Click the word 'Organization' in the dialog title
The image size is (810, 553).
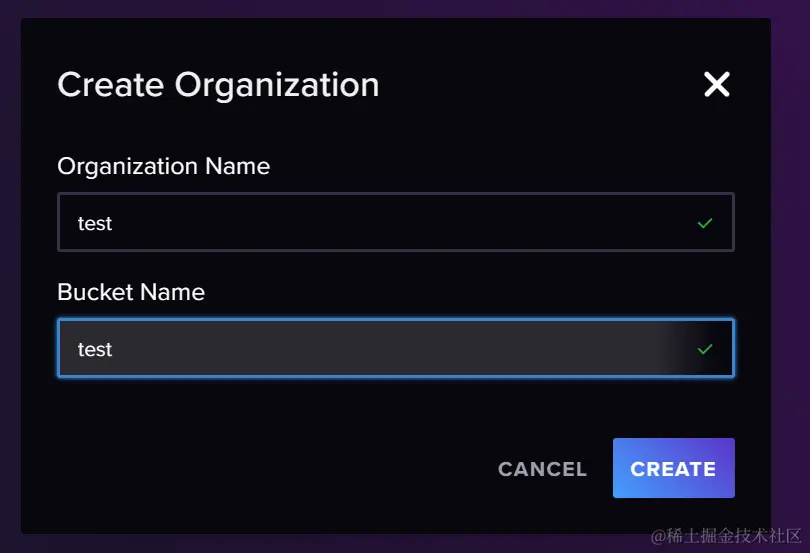(277, 85)
